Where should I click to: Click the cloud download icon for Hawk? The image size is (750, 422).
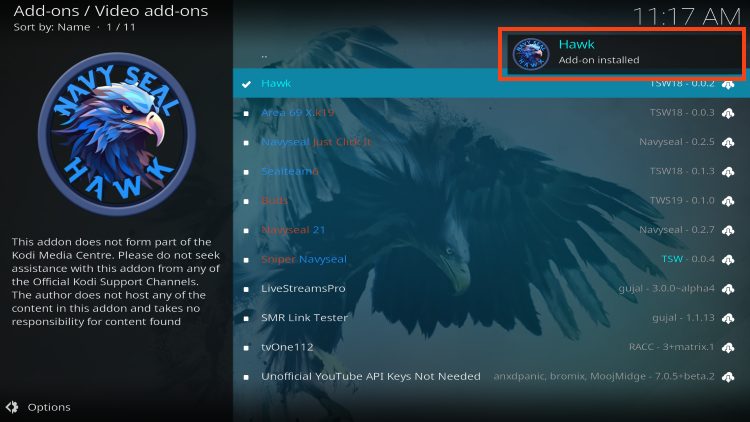(728, 85)
